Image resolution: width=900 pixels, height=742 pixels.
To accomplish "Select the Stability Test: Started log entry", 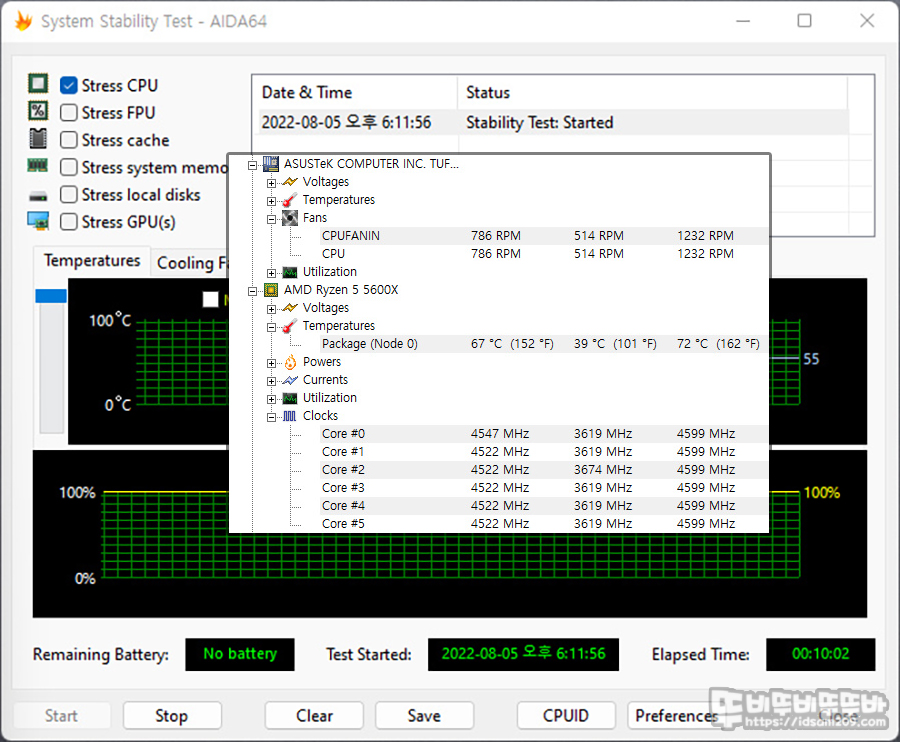I will coord(553,122).
